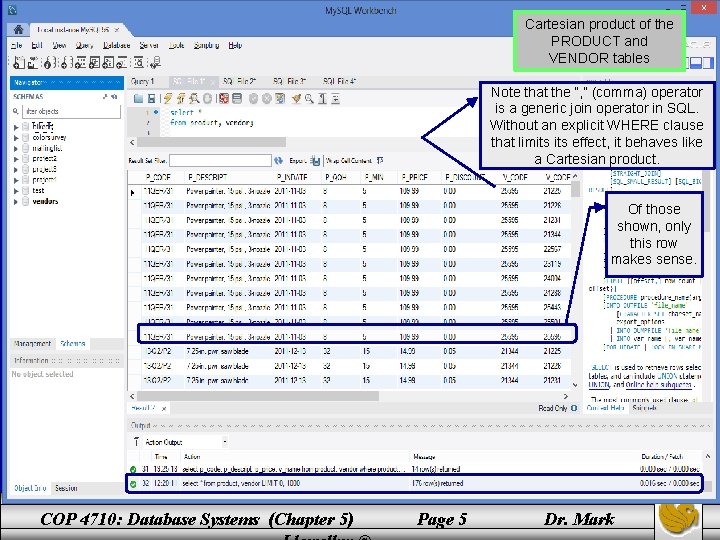Click the Filter objects search field

point(71,111)
